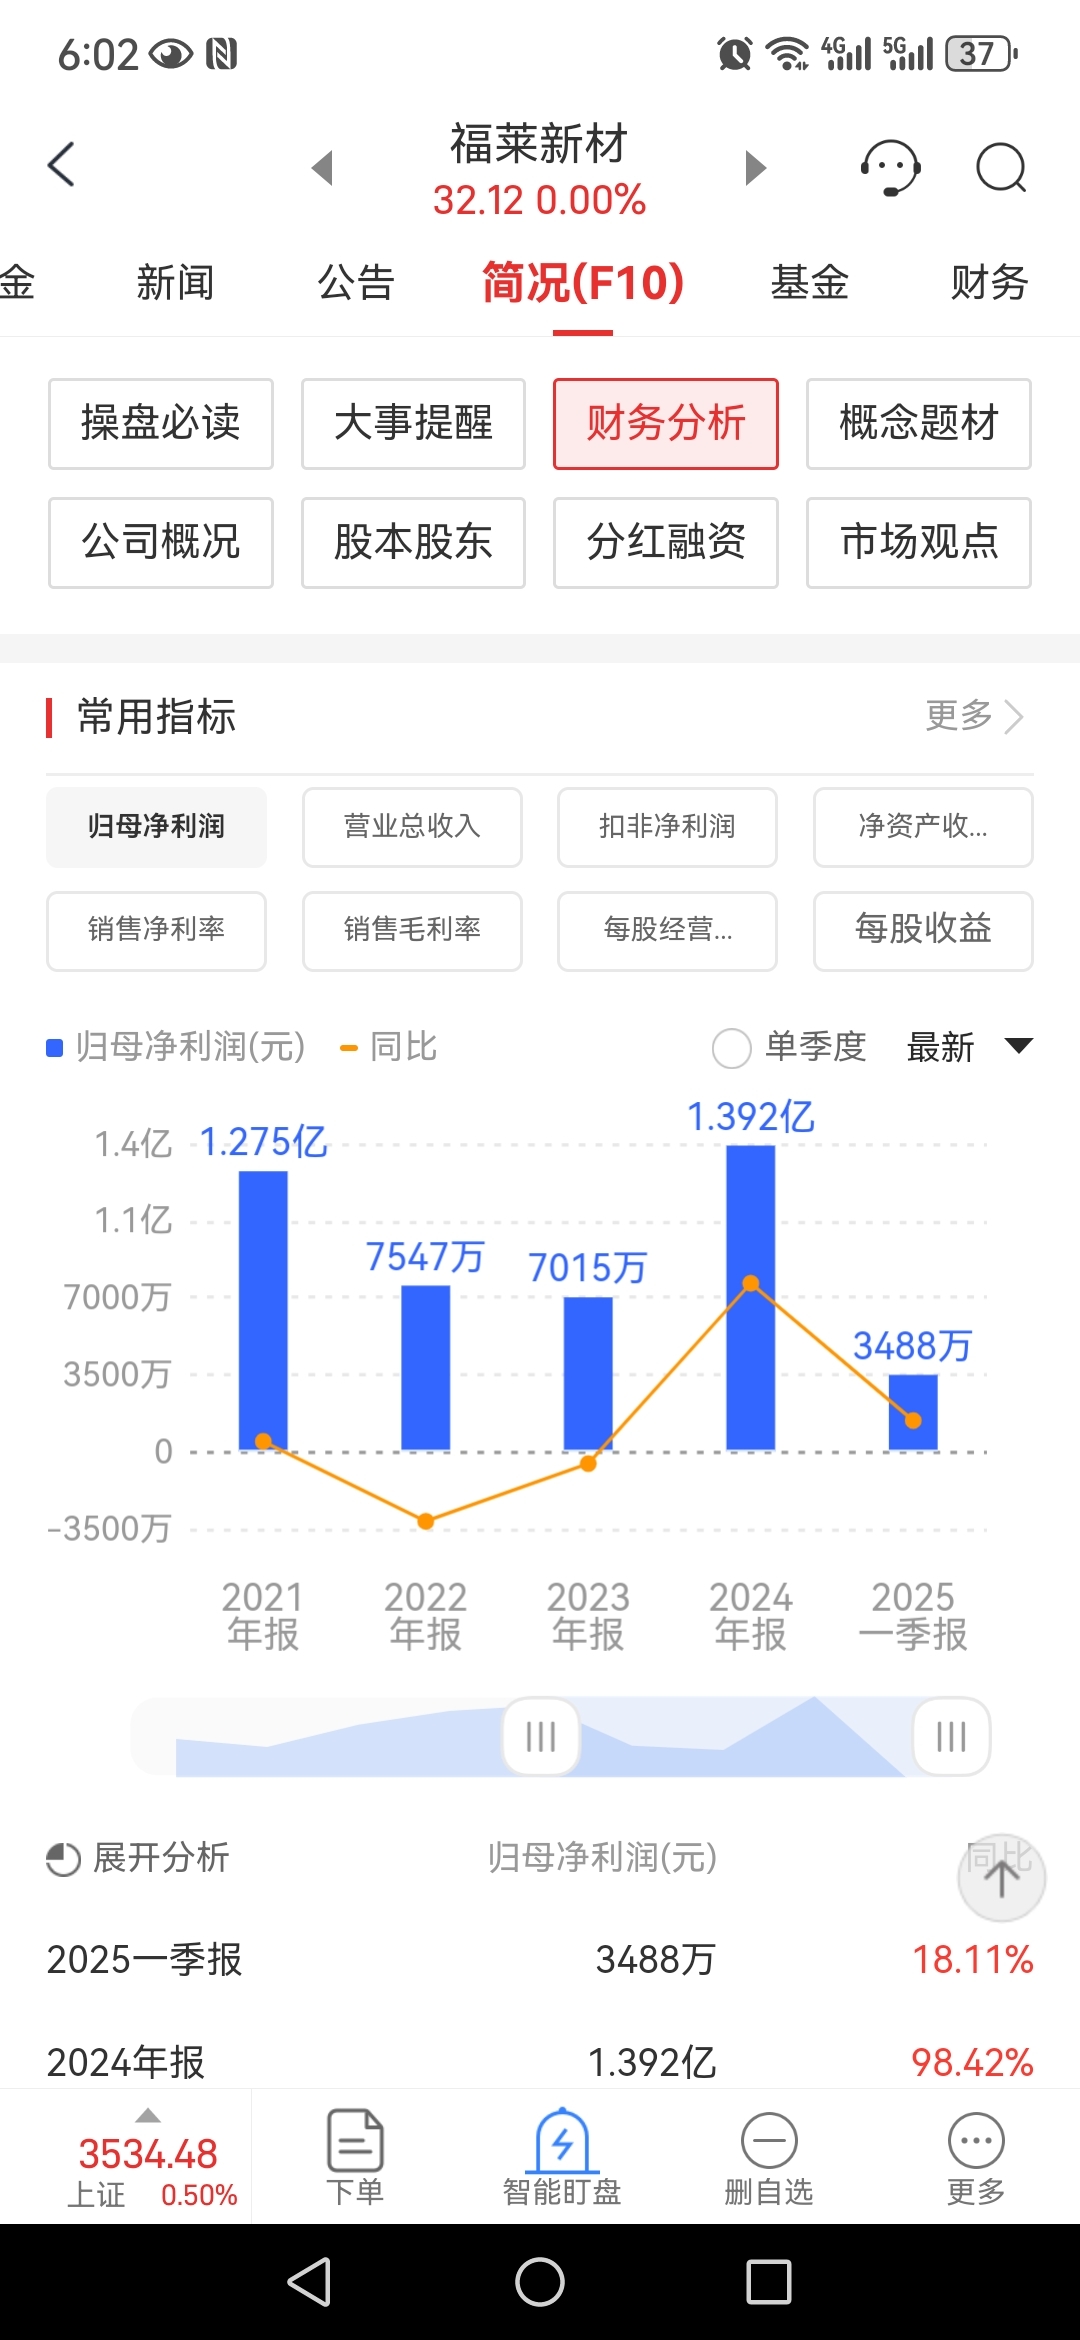This screenshot has height=2340, width=1080.
Task: Tap the 展开分析 pie chart icon
Action: point(63,1859)
